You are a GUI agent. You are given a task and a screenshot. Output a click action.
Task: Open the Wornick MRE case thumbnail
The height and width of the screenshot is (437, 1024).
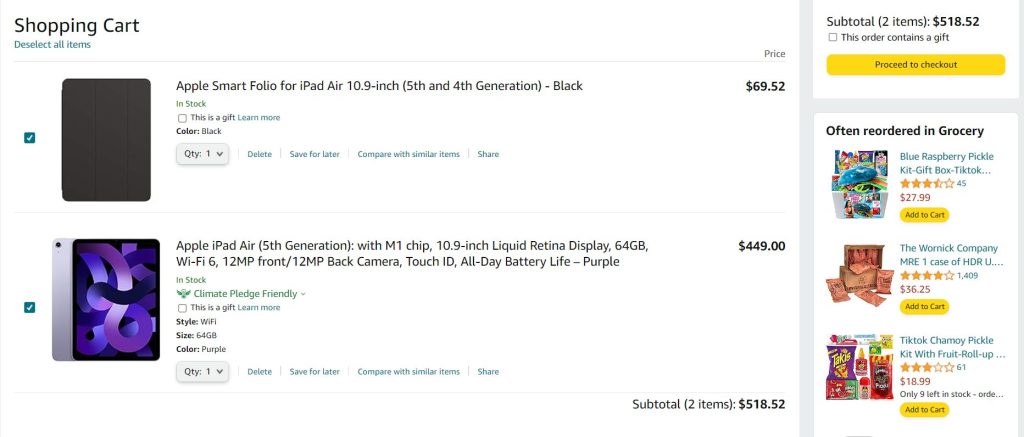click(860, 275)
